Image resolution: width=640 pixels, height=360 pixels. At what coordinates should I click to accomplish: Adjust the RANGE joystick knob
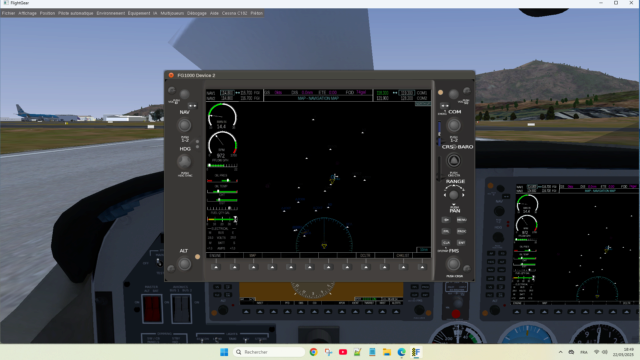pos(453,195)
